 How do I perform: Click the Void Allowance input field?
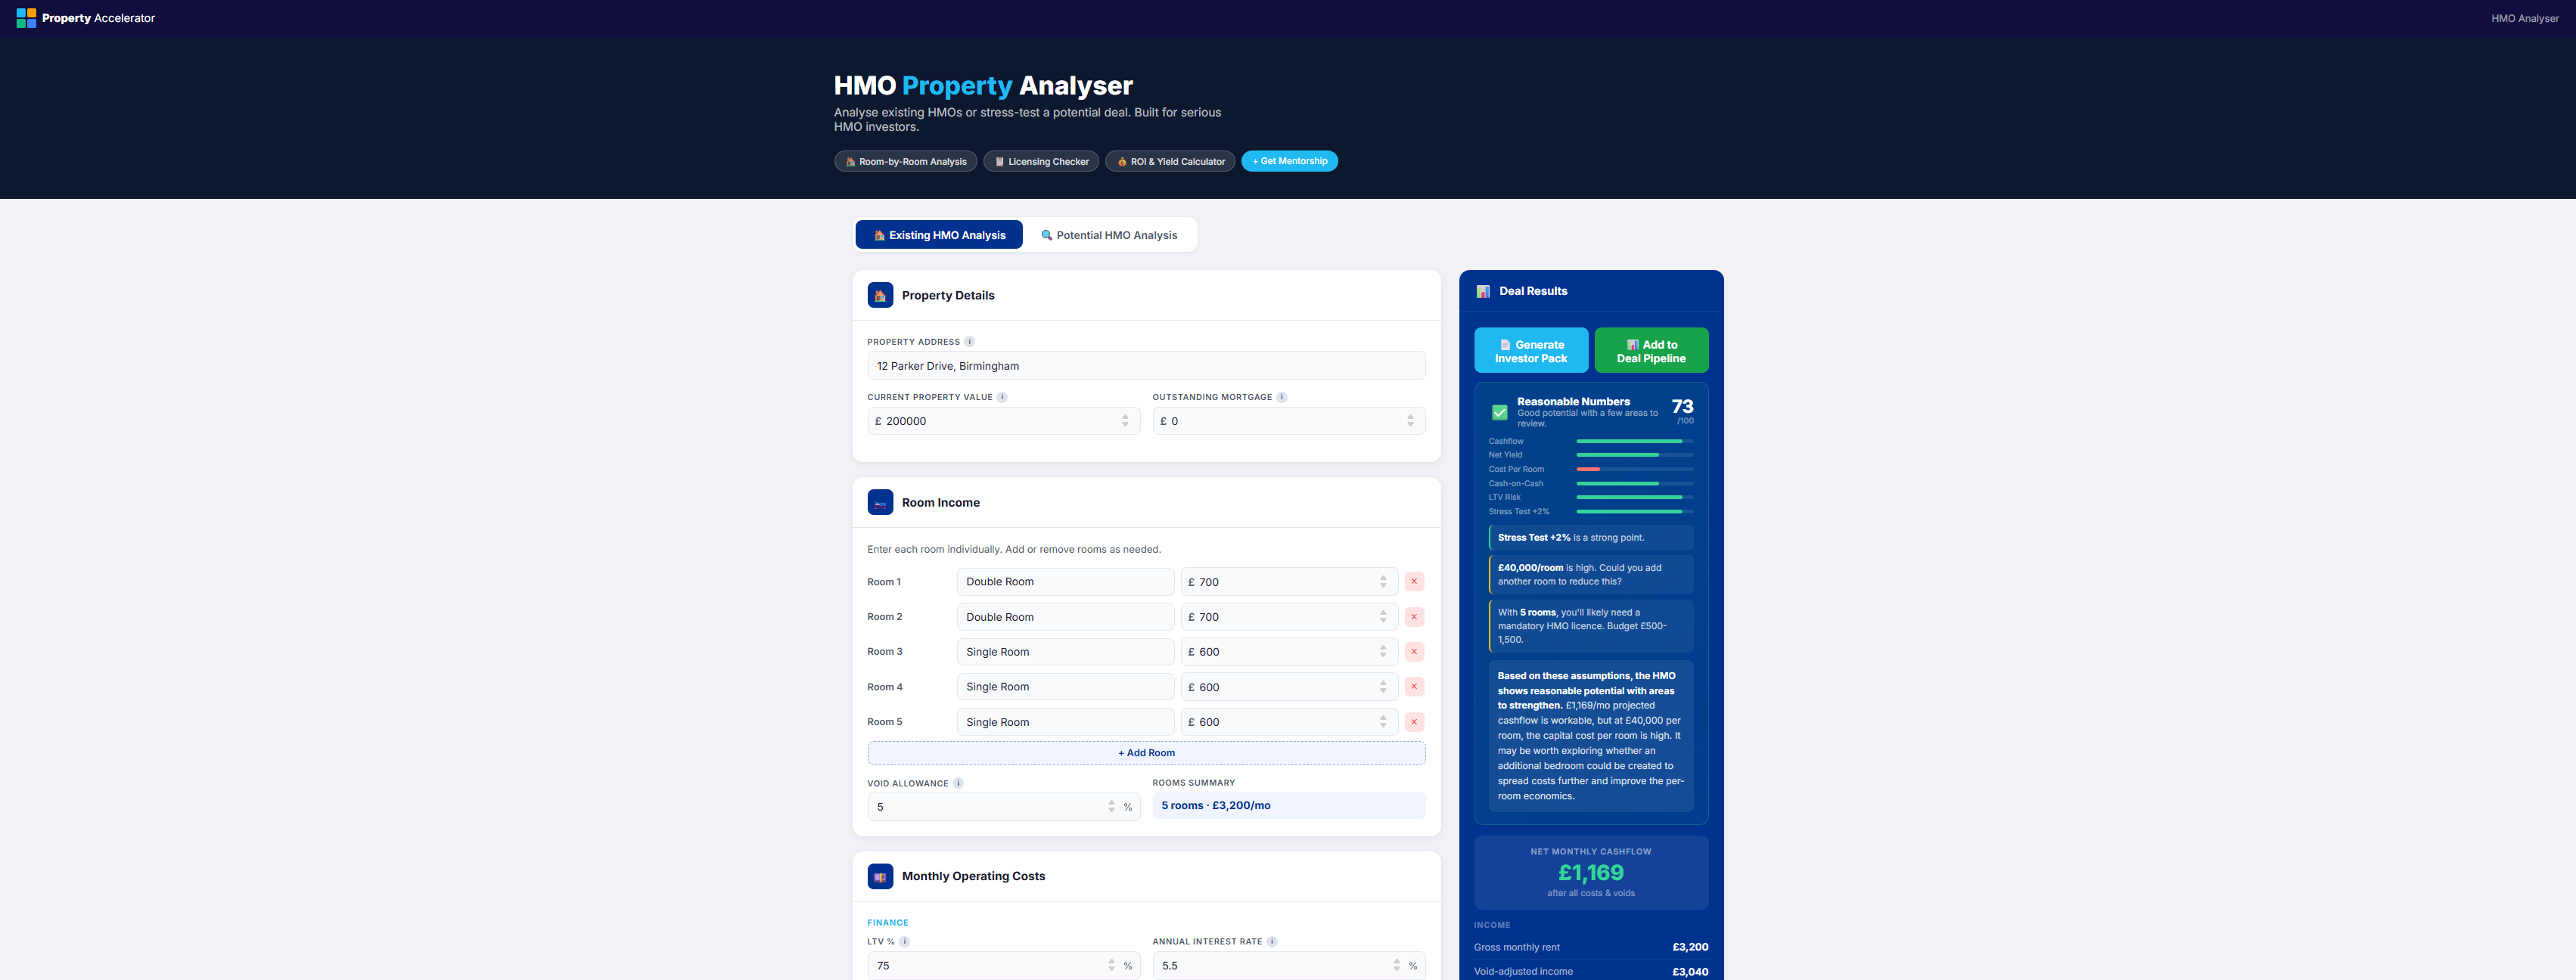coord(1003,807)
